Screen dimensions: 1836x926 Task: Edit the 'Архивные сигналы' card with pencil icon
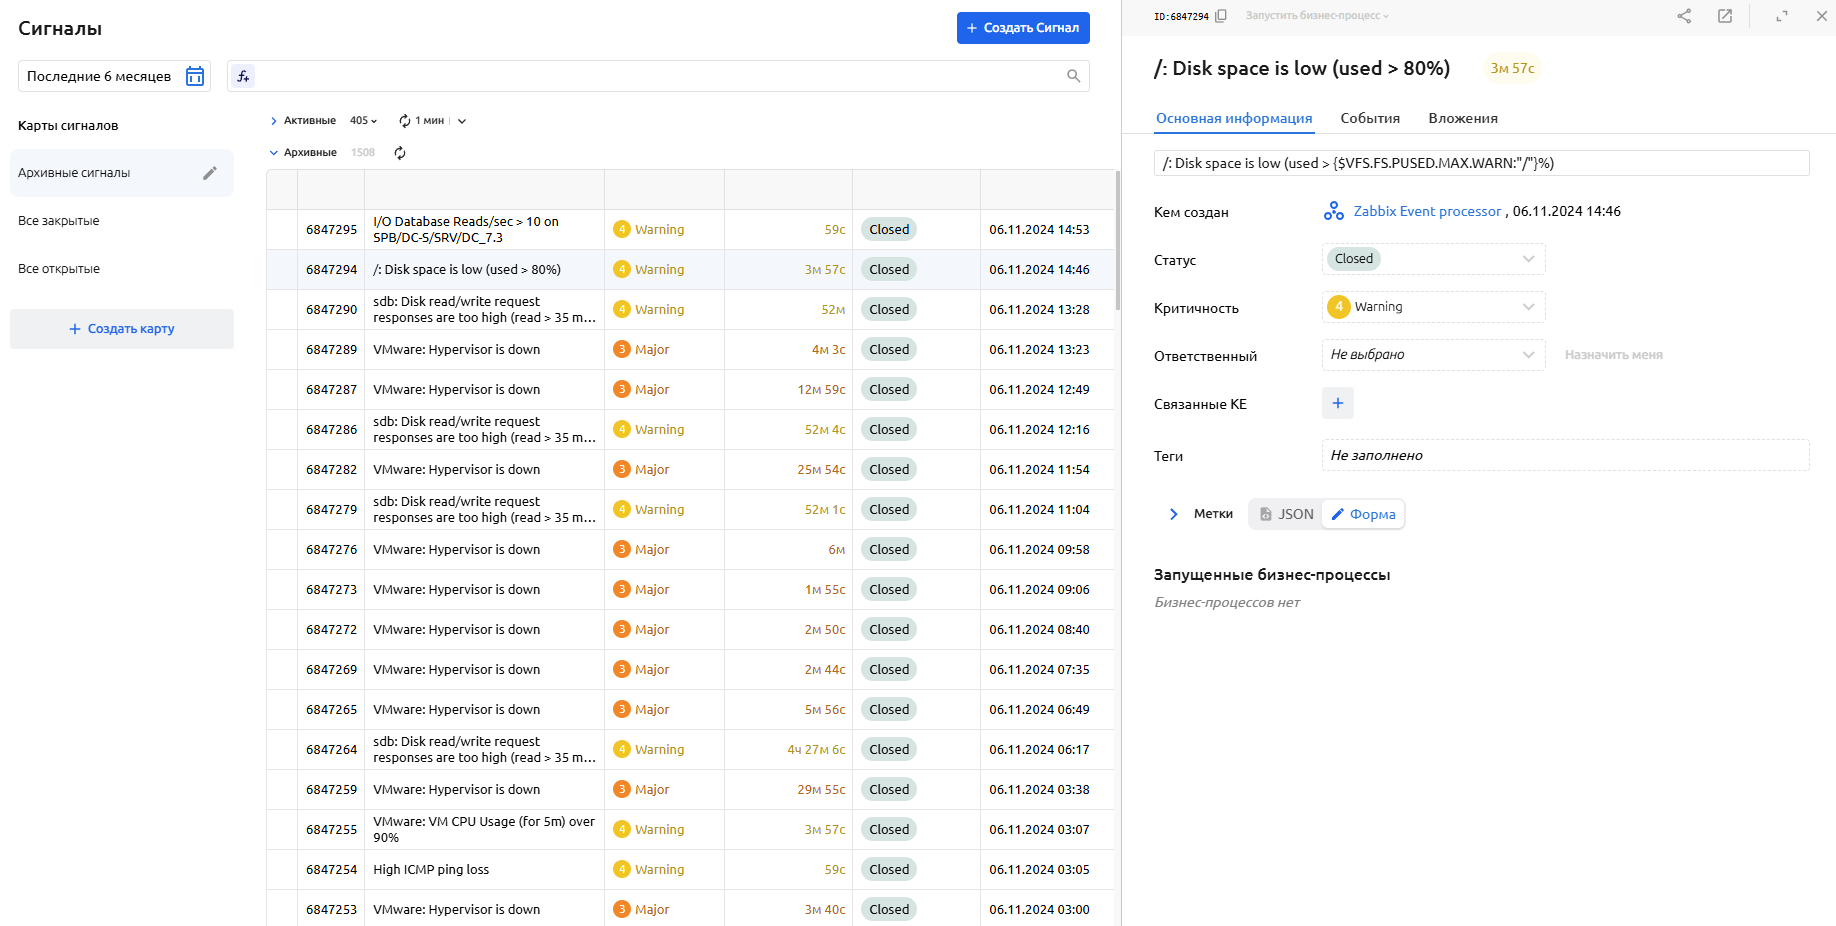[210, 173]
